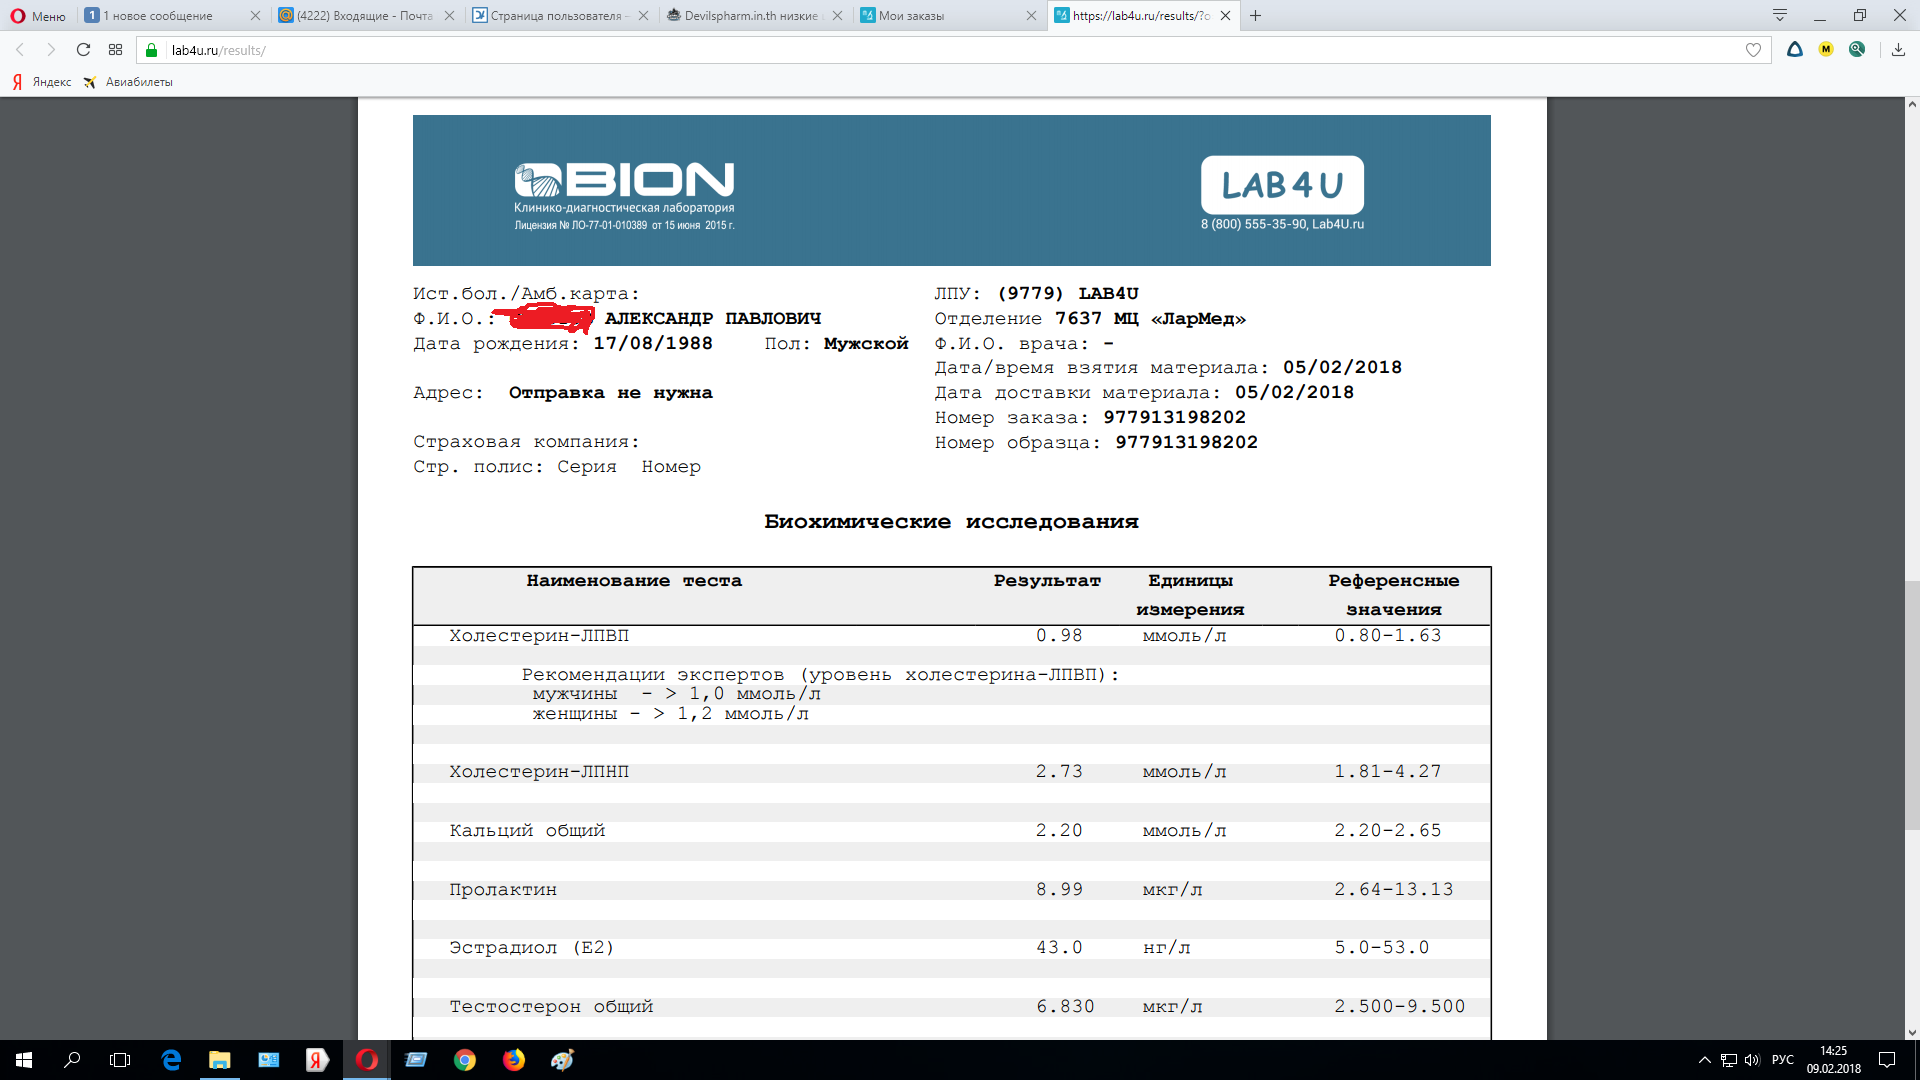Add page to bookmarks with heart icon
1920x1080 pixels.
[x=1753, y=50]
